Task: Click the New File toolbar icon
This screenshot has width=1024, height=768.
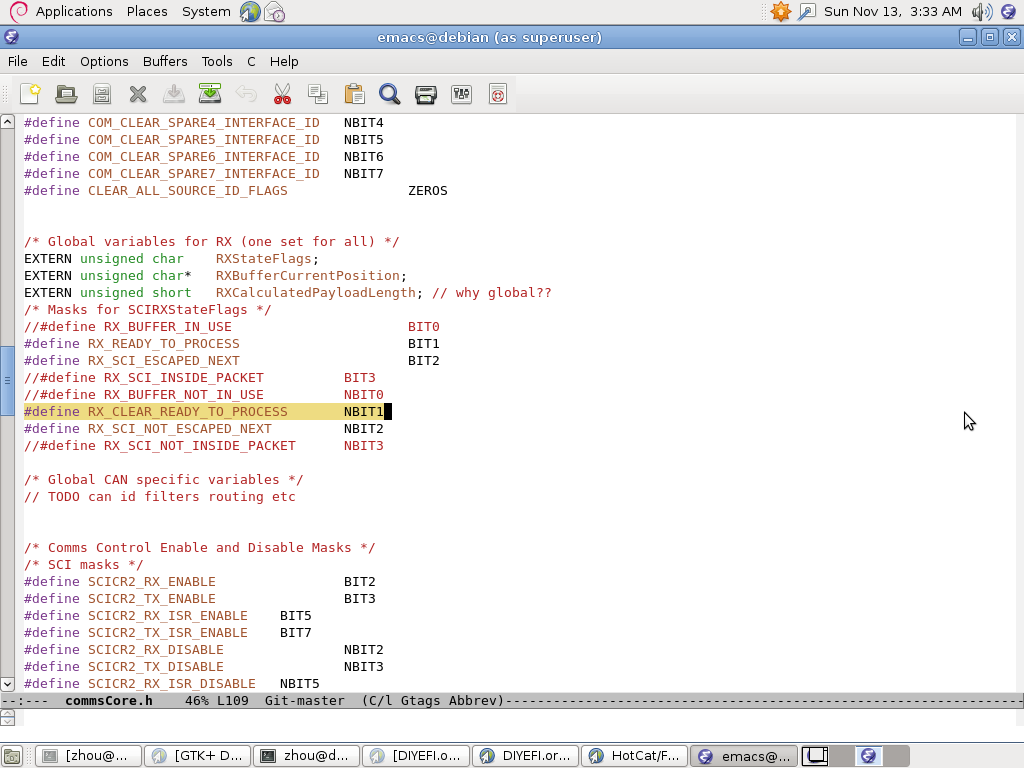Action: coord(30,94)
